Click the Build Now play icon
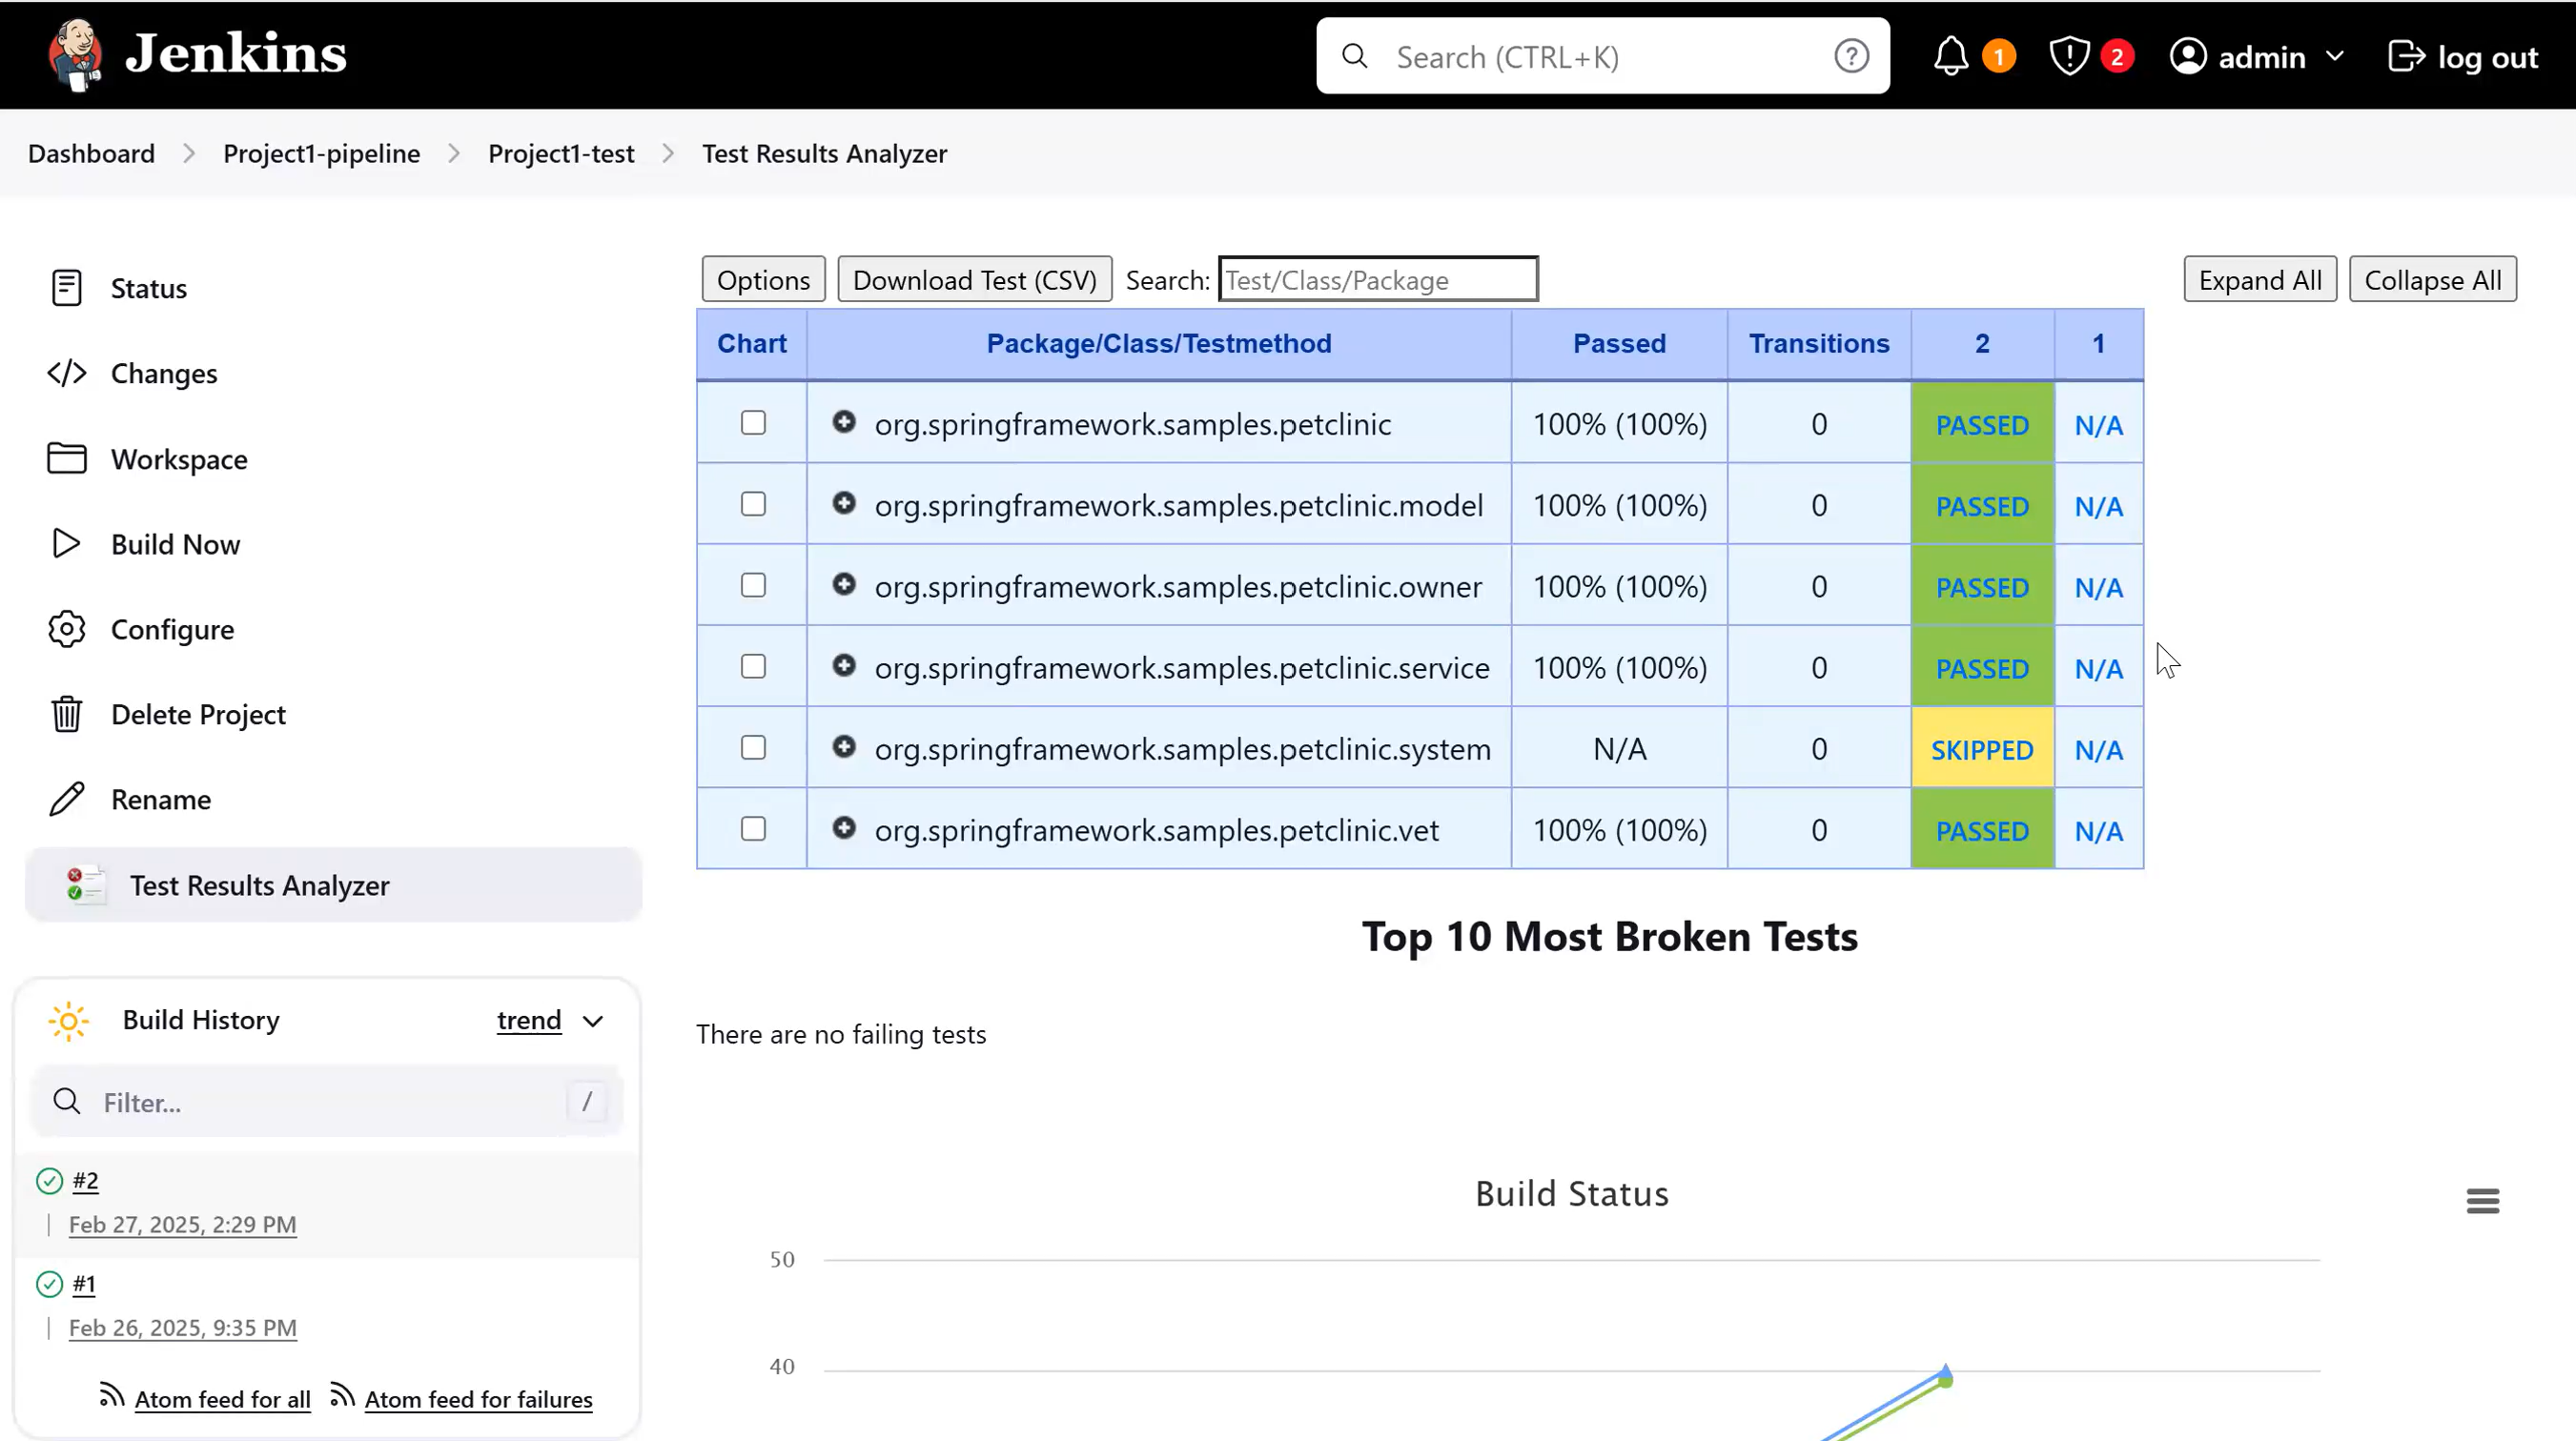 (66, 544)
